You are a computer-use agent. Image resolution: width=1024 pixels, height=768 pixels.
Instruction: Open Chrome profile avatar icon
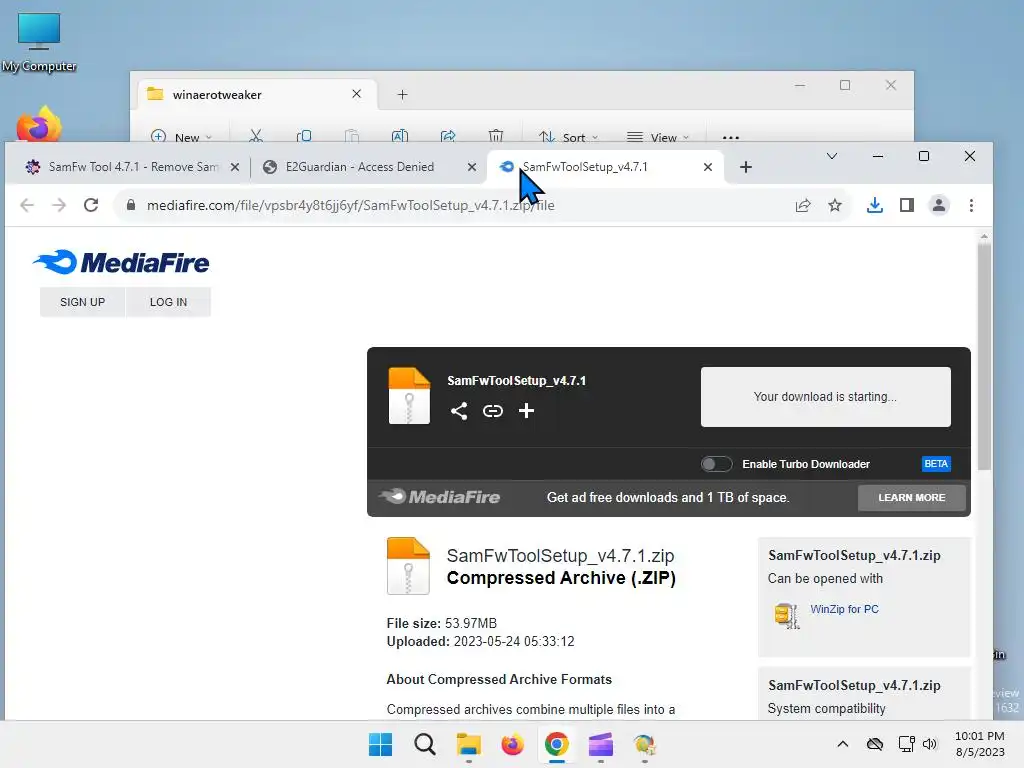(938, 205)
